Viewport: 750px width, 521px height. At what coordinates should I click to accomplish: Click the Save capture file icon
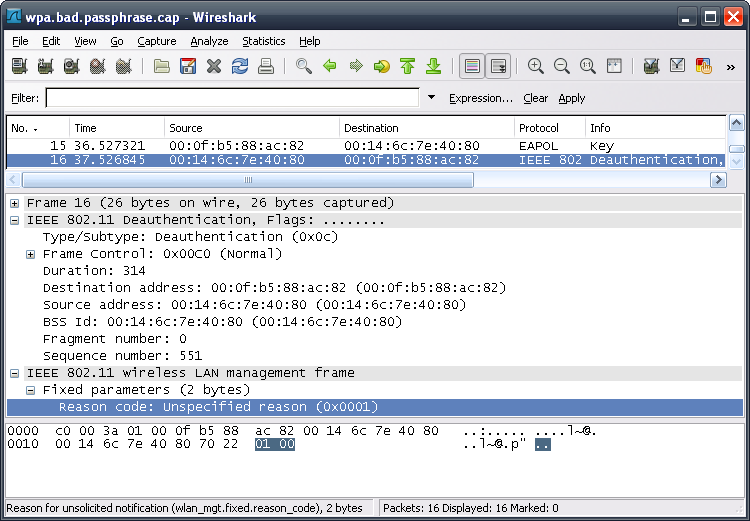188,67
